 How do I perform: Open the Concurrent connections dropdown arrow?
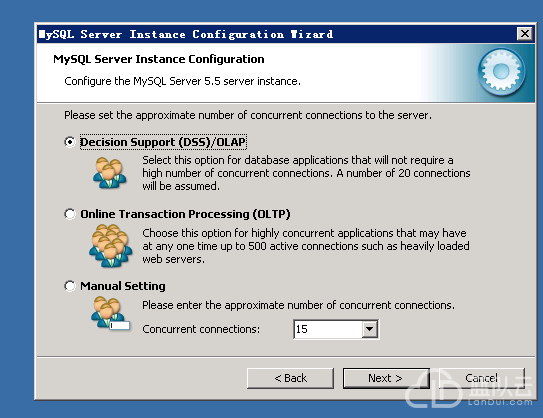pyautogui.click(x=370, y=329)
